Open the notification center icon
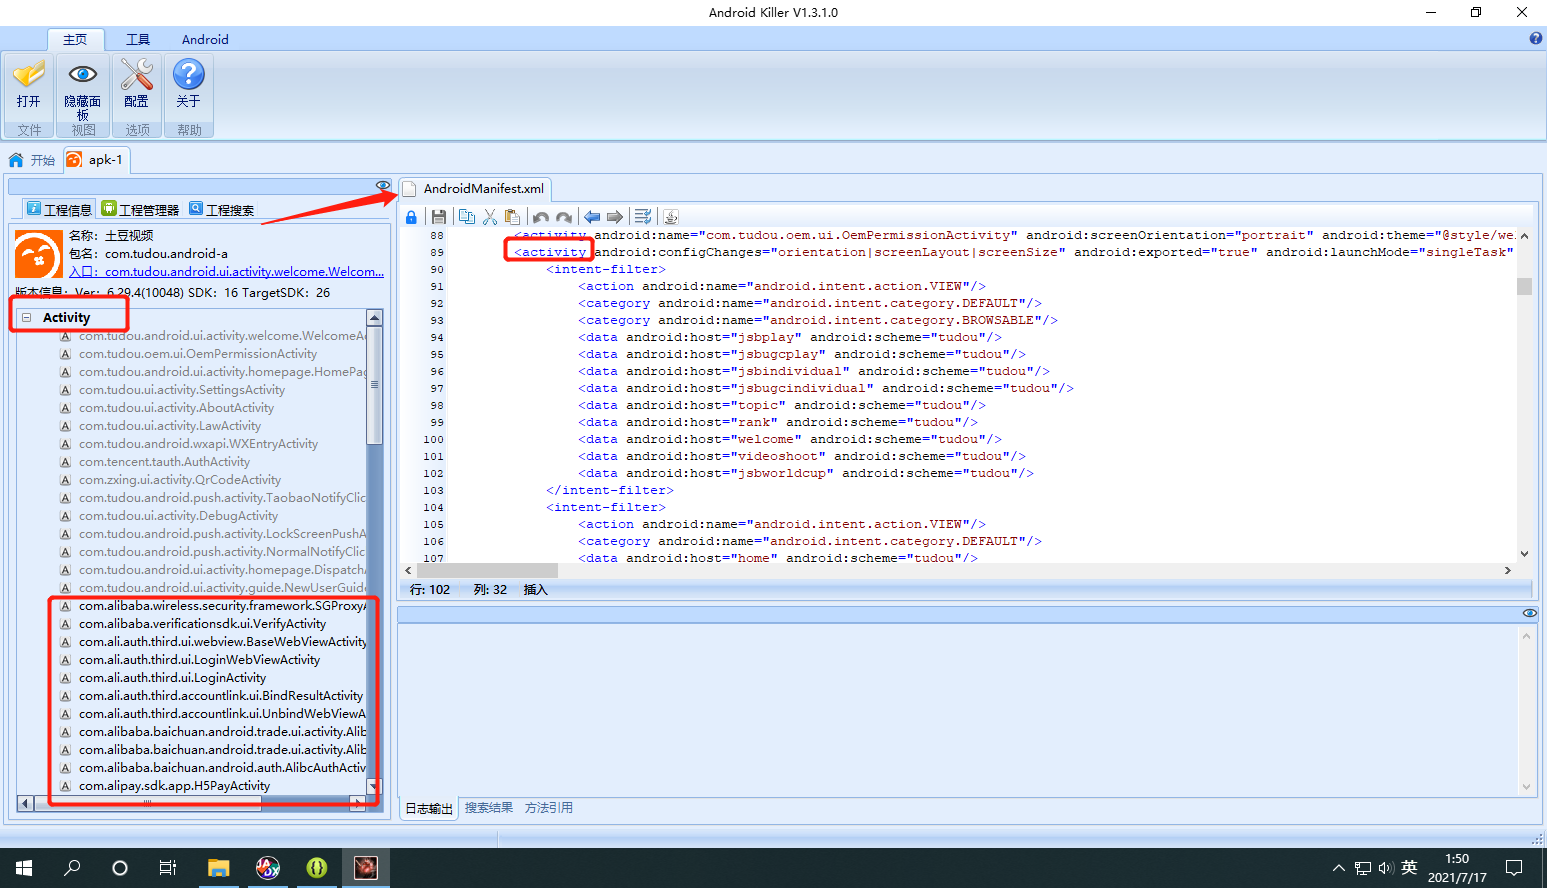 click(1514, 868)
